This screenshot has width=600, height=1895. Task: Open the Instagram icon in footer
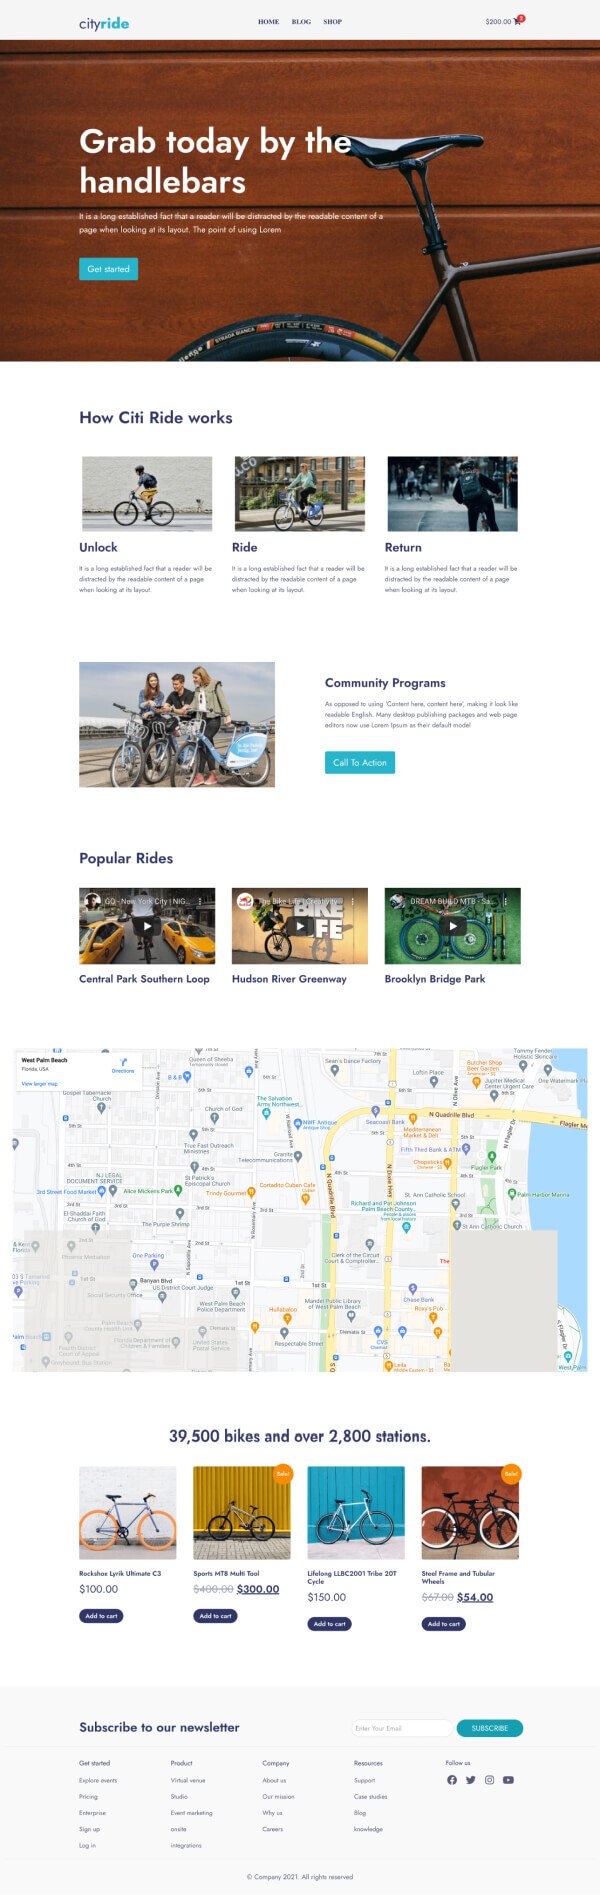[x=490, y=1780]
